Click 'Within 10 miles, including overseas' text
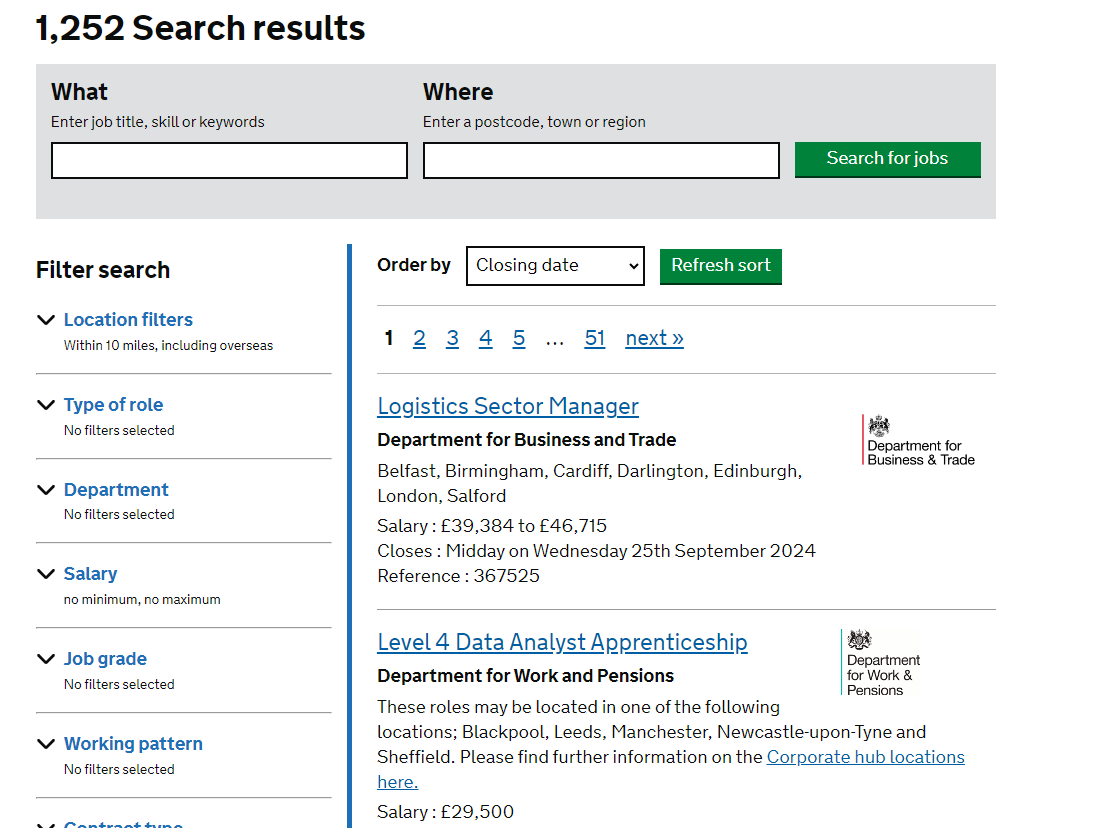This screenshot has width=1103, height=828. click(x=168, y=345)
